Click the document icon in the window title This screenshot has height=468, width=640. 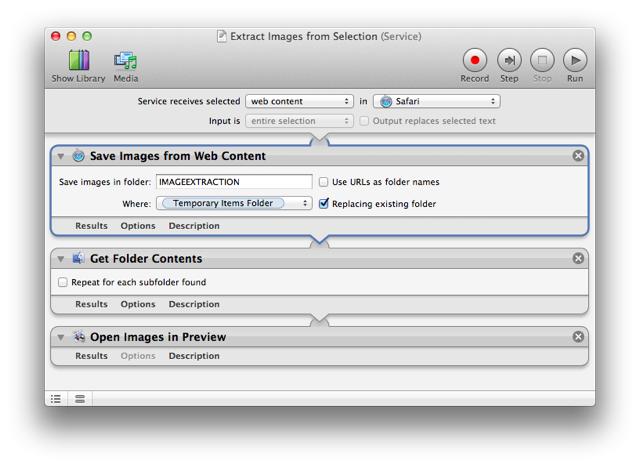(x=222, y=36)
